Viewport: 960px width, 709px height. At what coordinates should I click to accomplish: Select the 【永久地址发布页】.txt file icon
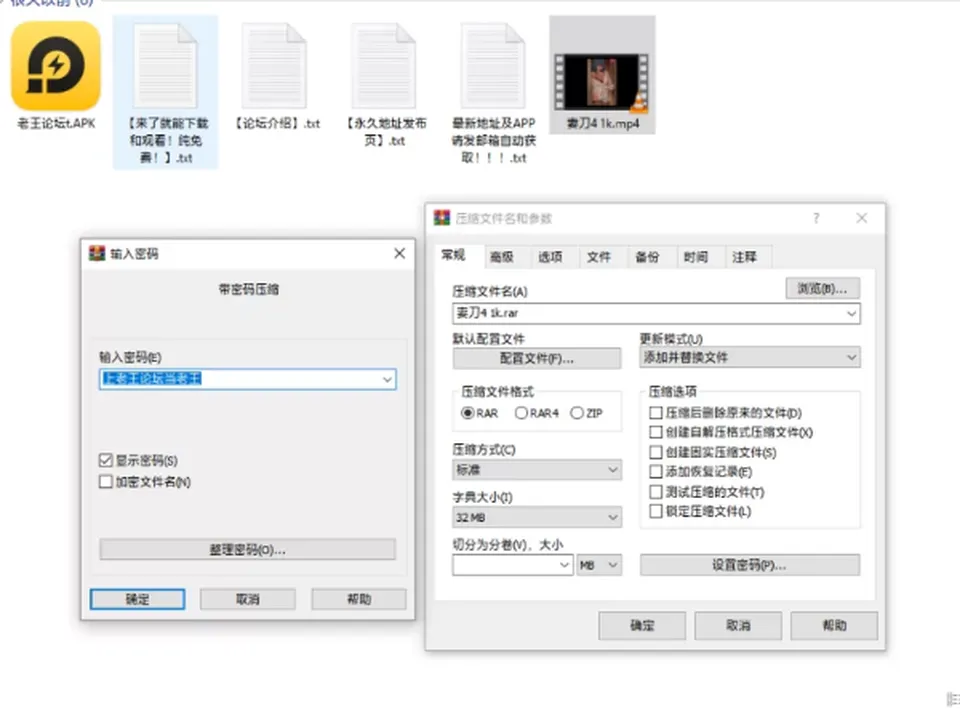(384, 66)
